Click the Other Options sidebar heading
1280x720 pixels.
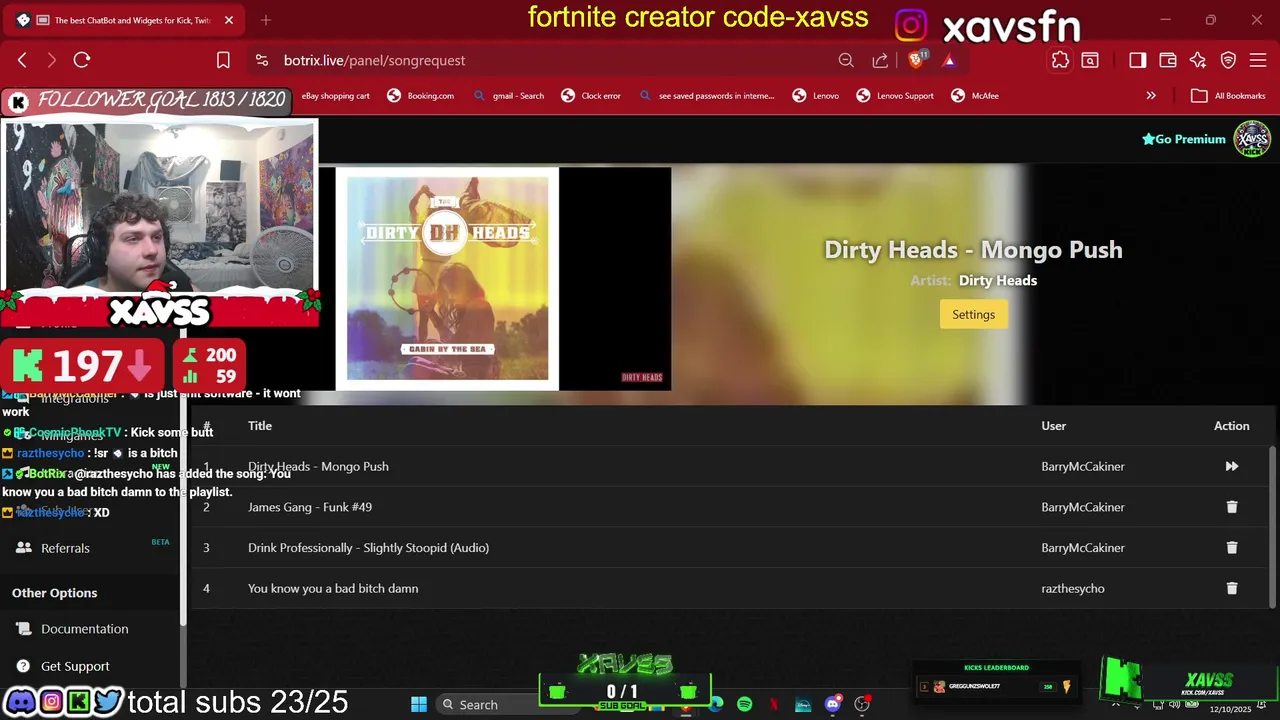(x=54, y=593)
